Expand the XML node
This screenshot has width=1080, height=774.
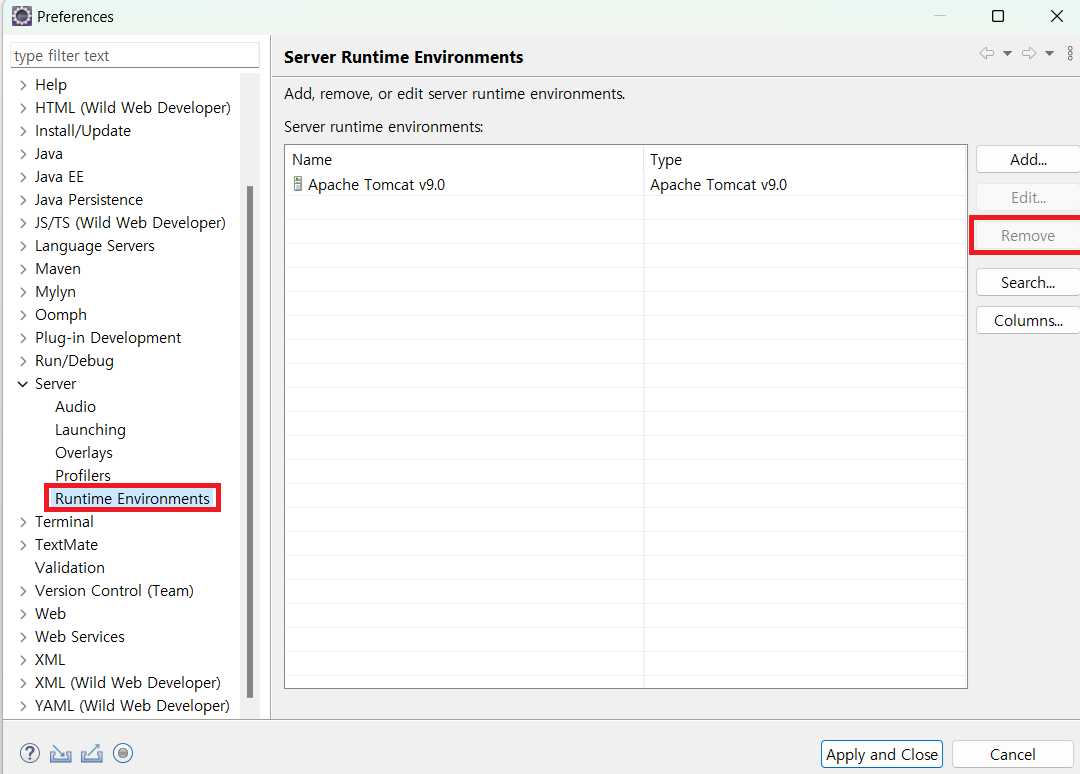pyautogui.click(x=23, y=660)
